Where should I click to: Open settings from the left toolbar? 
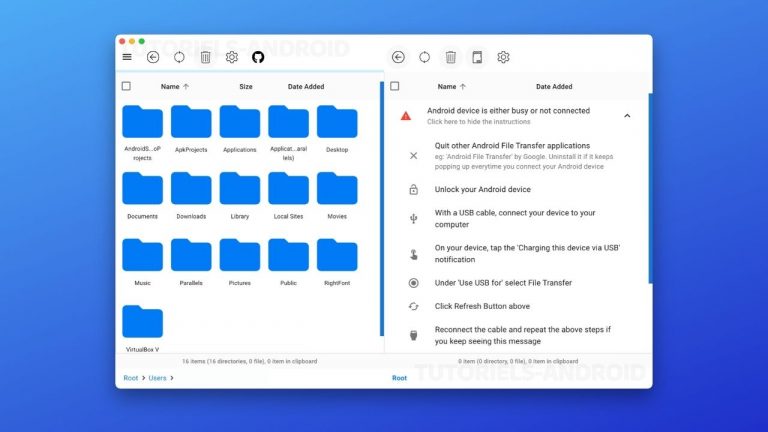pyautogui.click(x=232, y=57)
